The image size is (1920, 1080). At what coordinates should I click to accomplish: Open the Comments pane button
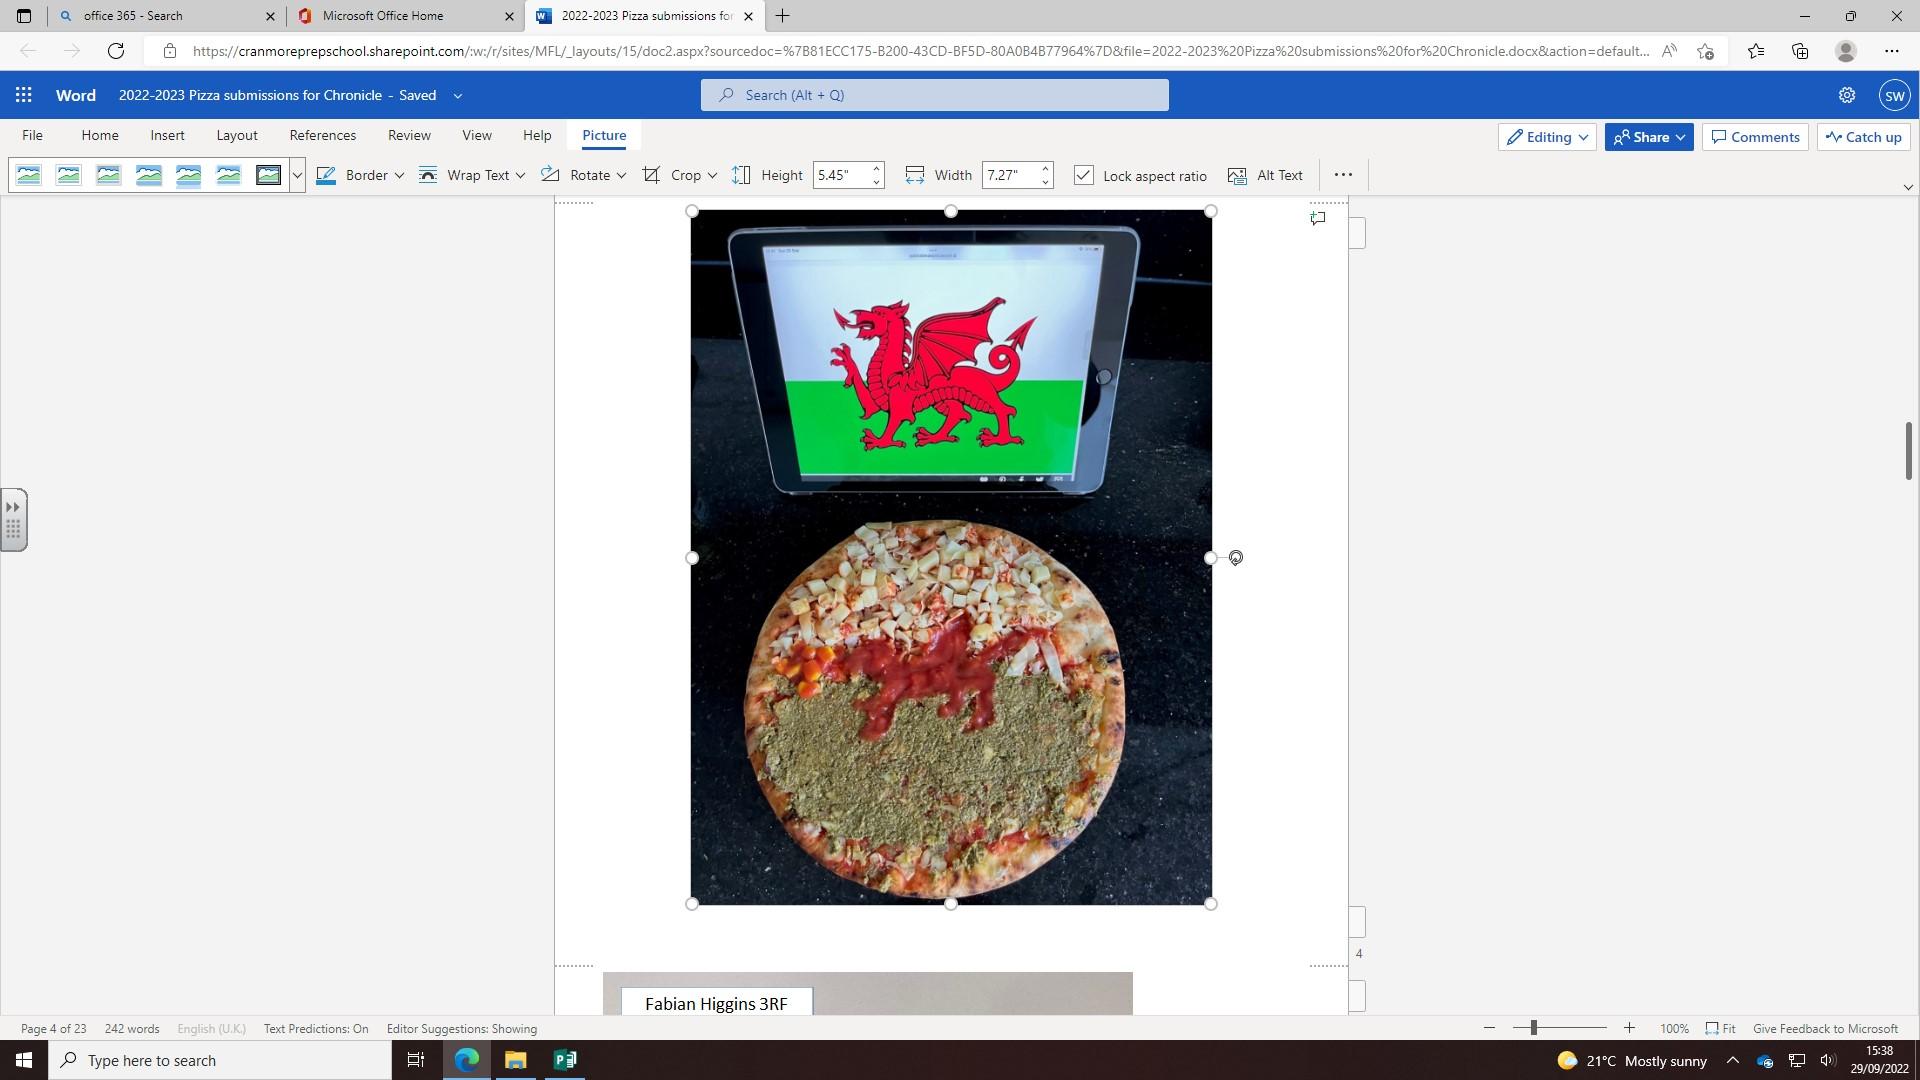click(x=1755, y=137)
